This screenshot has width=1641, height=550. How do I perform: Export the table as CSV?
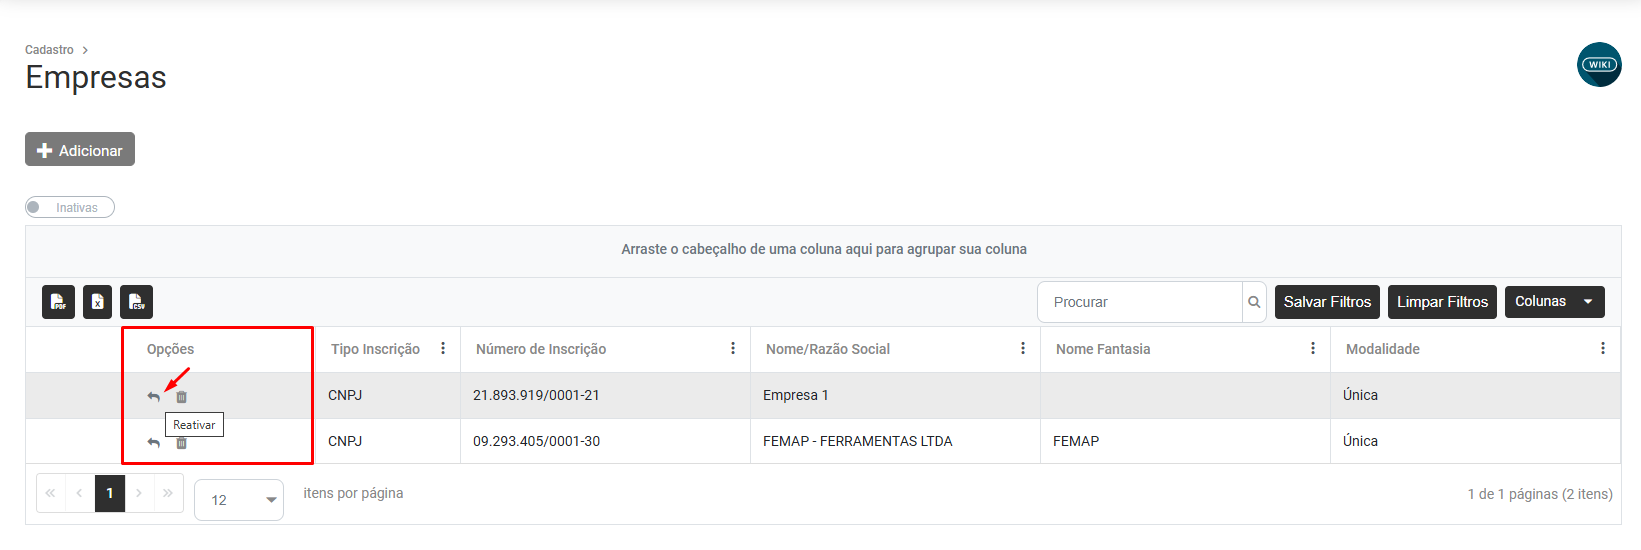pos(136,302)
